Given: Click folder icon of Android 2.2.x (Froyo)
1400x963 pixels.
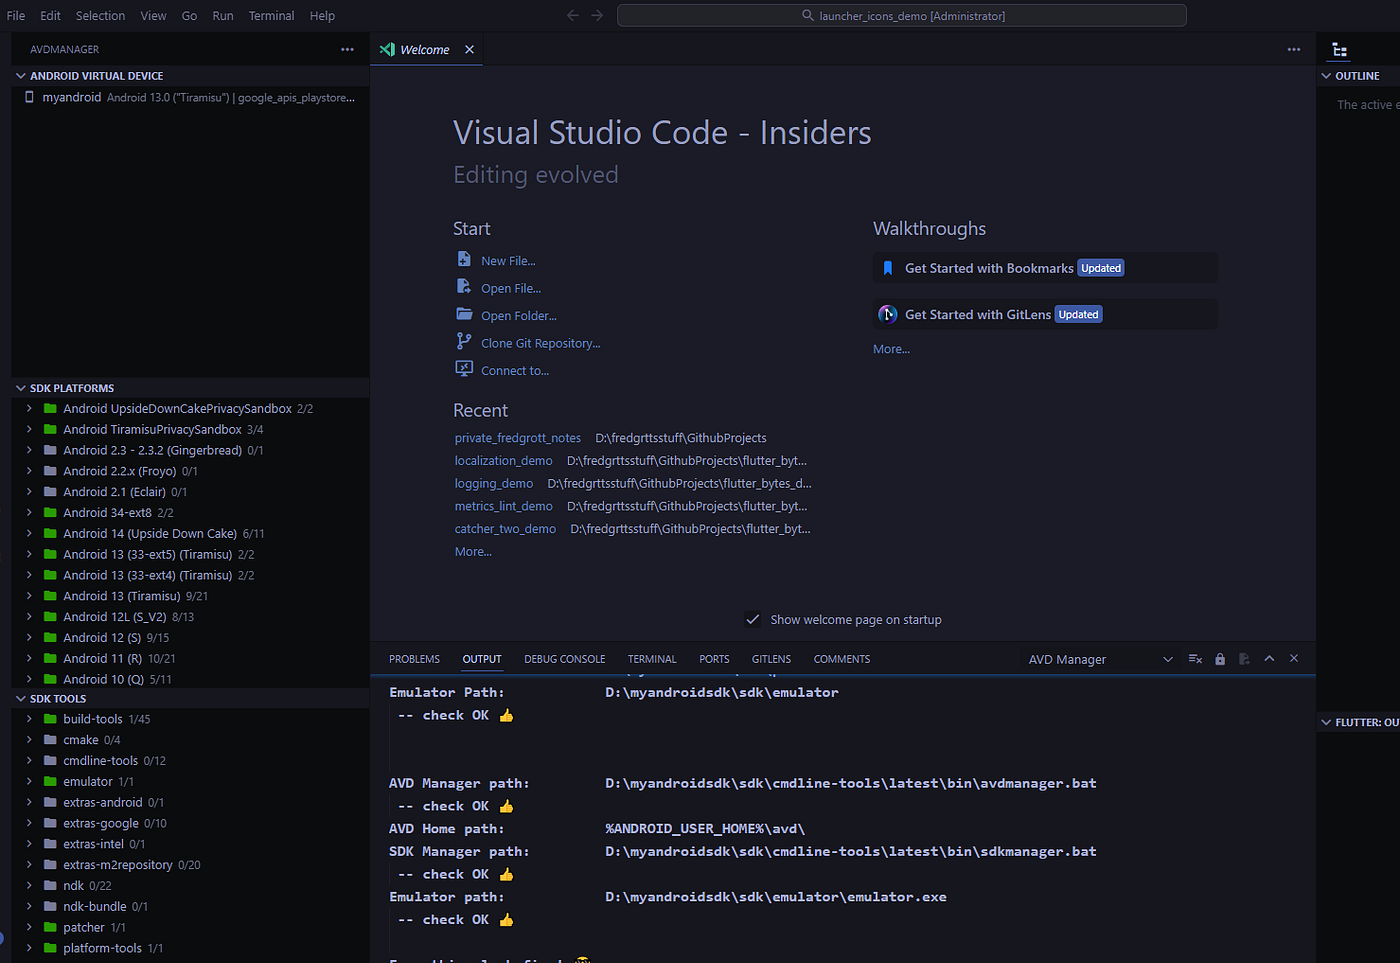Looking at the screenshot, I should point(50,470).
